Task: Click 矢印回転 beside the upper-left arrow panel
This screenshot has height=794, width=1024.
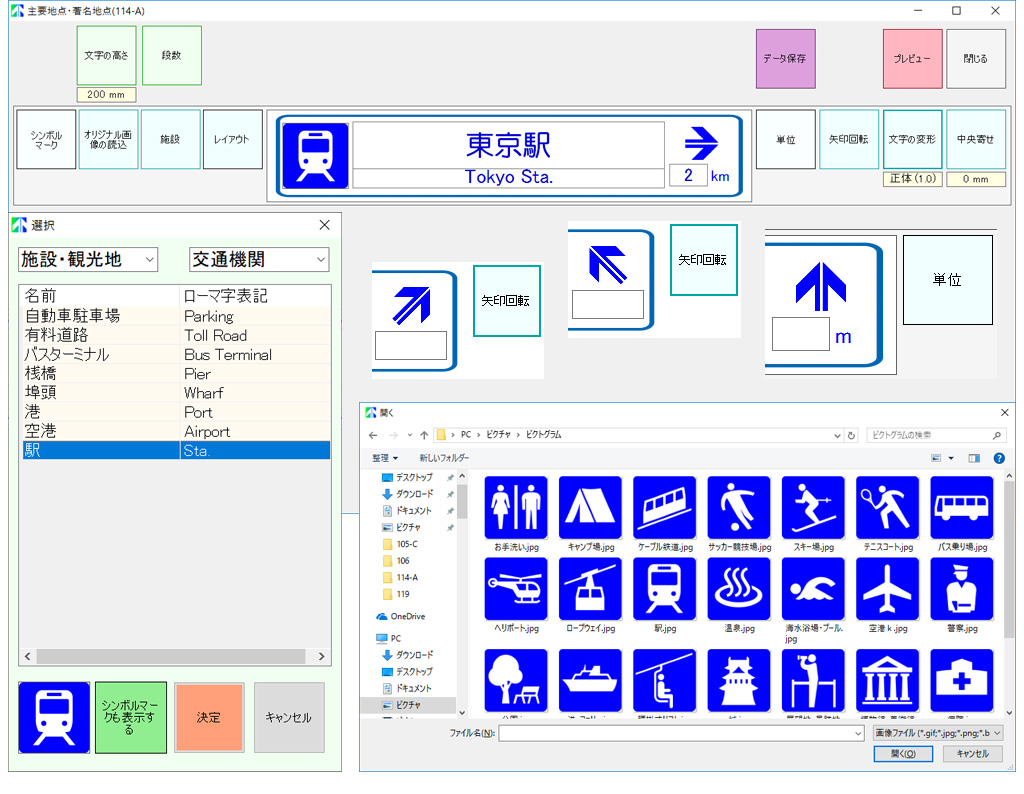Action: (703, 260)
